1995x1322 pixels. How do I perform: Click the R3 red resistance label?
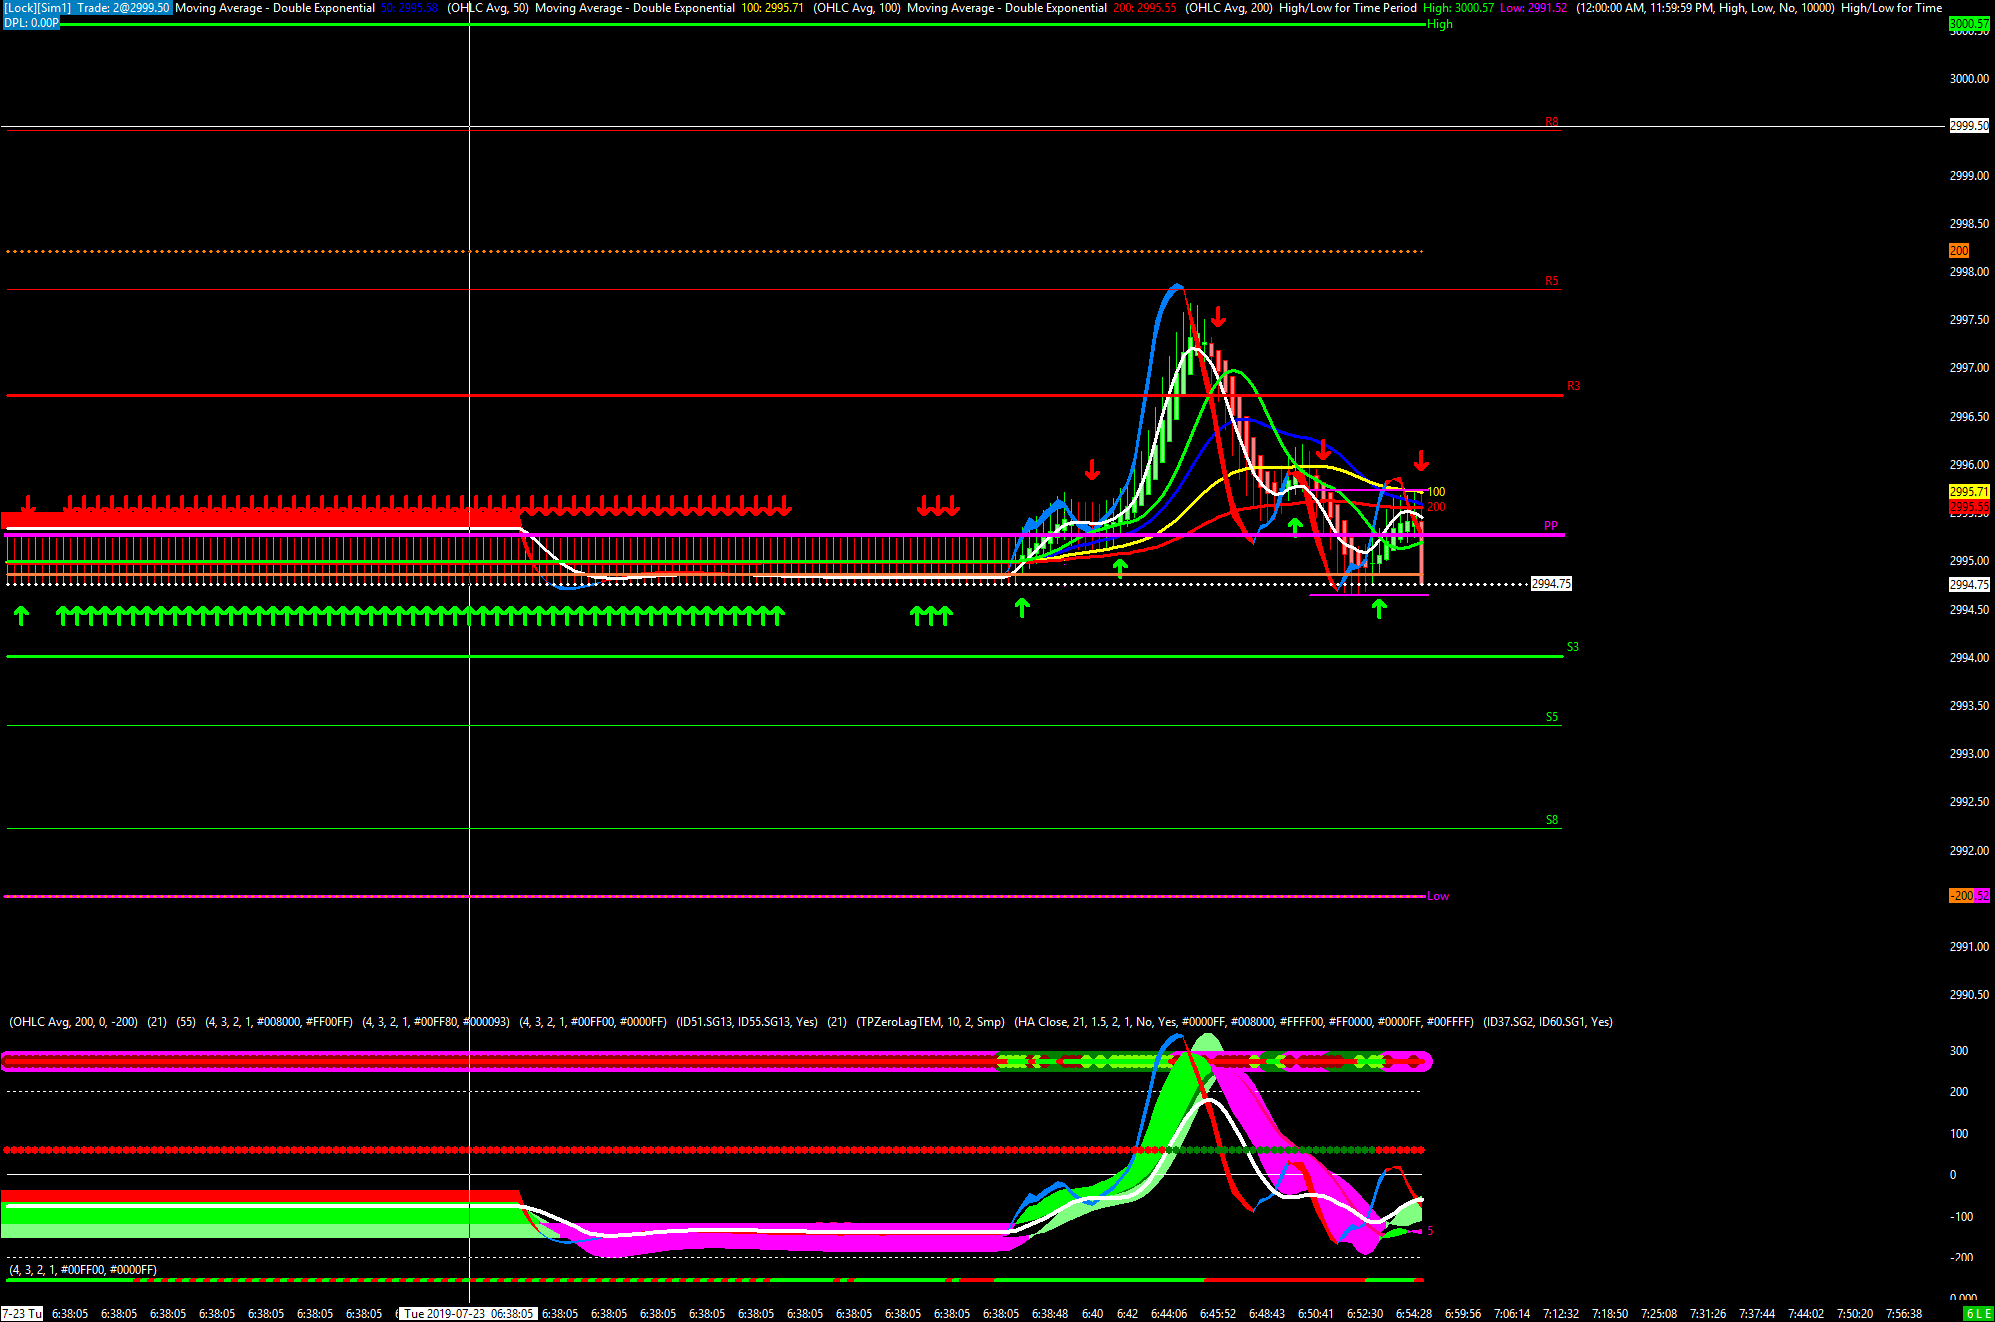pos(1573,386)
